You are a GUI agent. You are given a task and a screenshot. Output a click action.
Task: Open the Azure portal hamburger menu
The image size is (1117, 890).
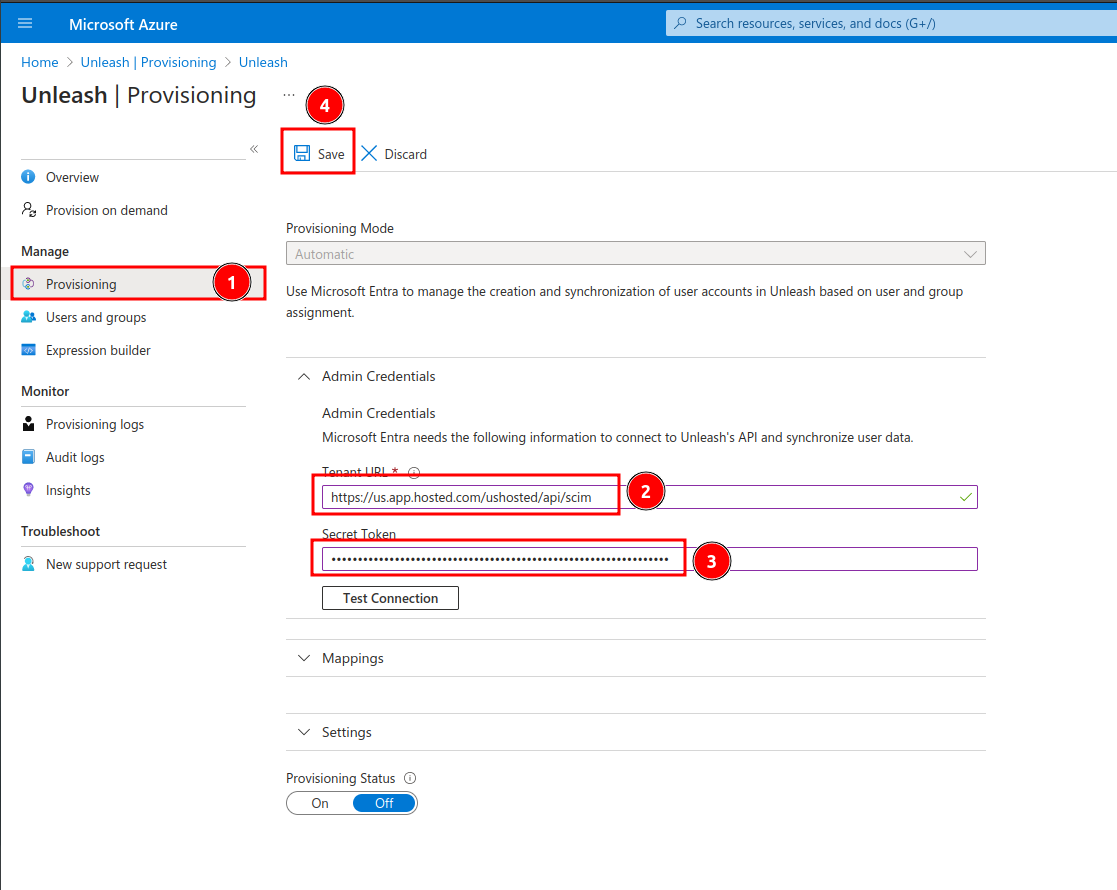(x=25, y=22)
